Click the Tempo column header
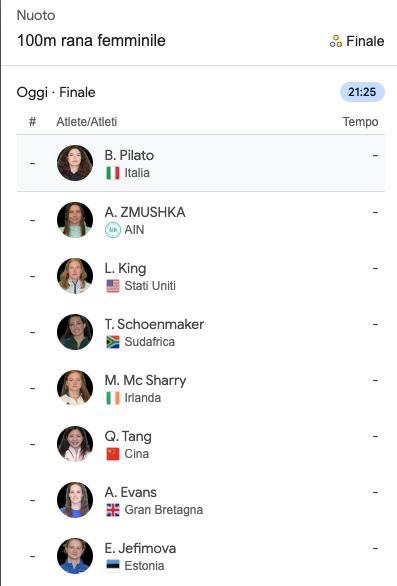The height and width of the screenshot is (586, 397). [x=360, y=122]
